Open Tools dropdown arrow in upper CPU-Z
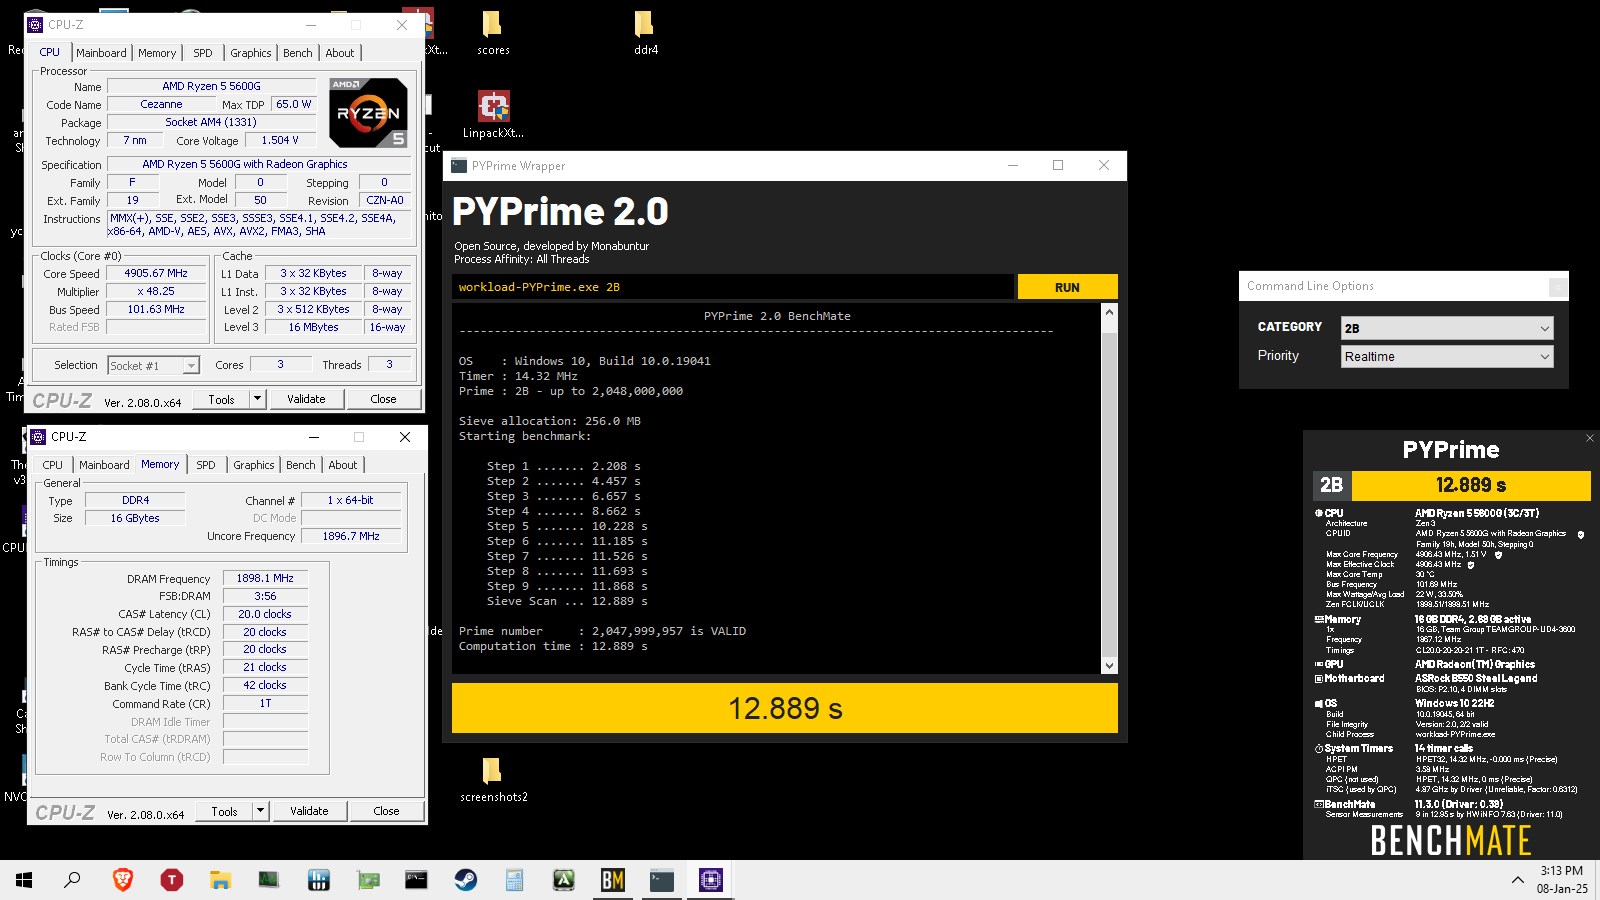Image resolution: width=1600 pixels, height=900 pixels. [257, 398]
